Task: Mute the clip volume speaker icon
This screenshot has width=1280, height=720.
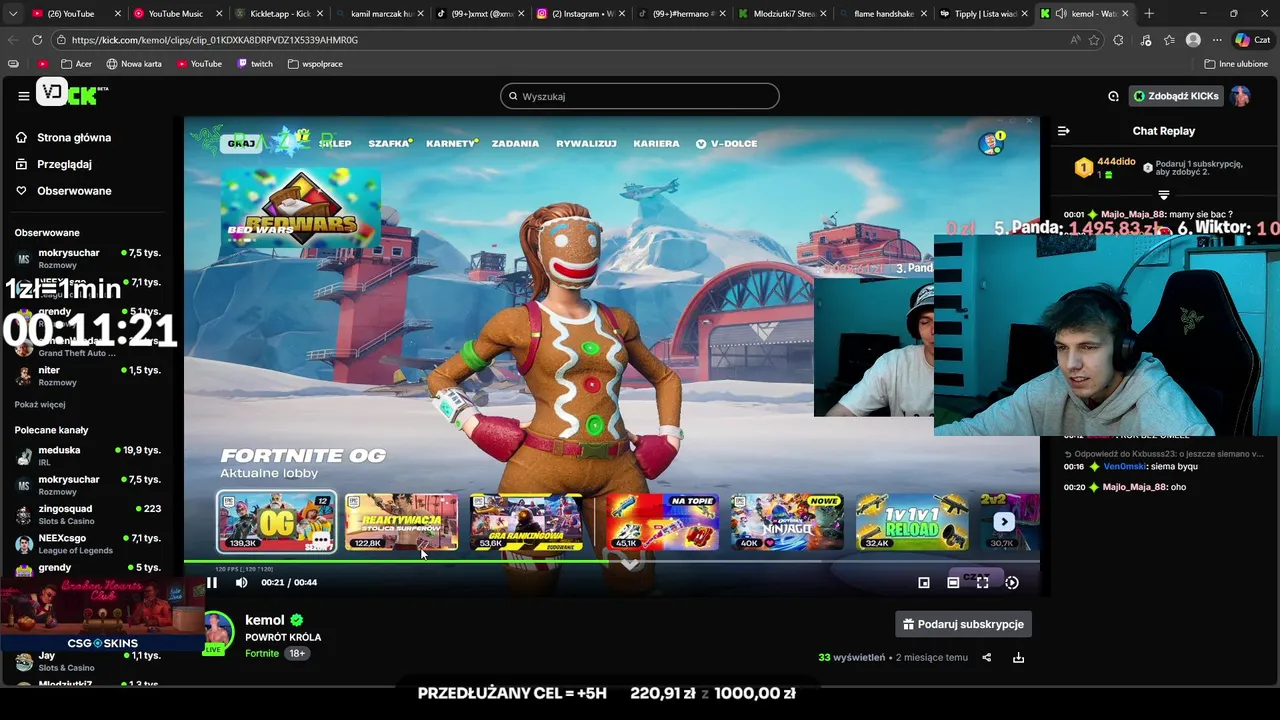Action: click(241, 582)
